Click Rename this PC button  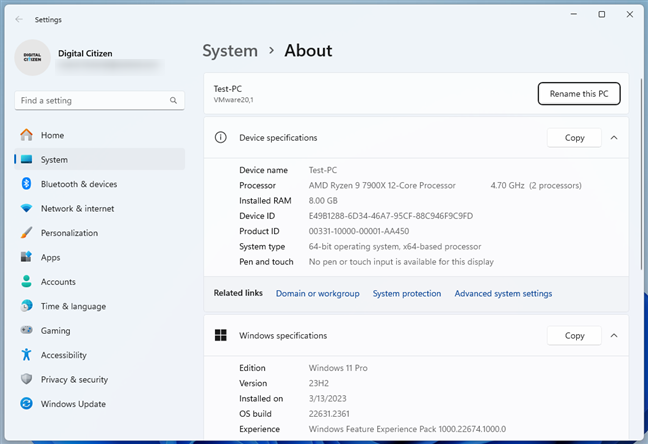click(x=579, y=94)
